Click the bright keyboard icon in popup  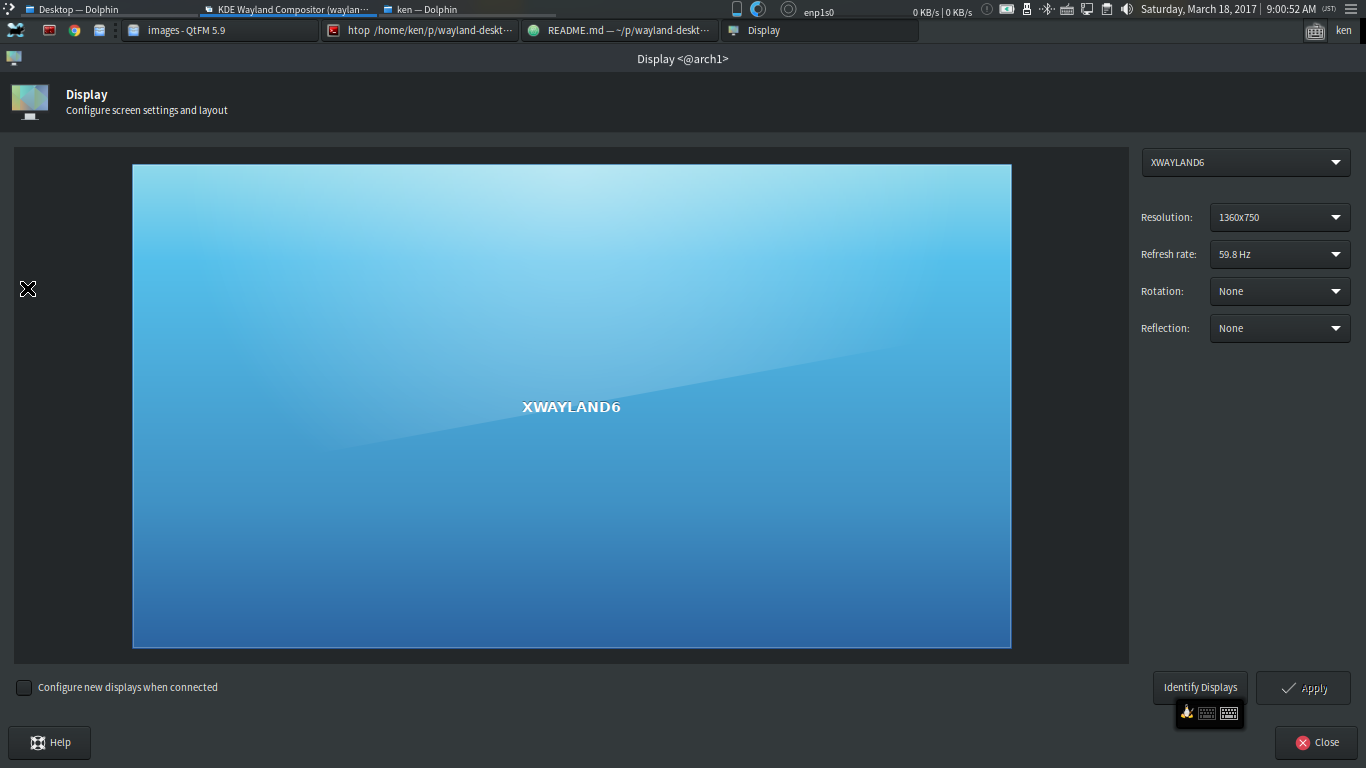[1229, 713]
